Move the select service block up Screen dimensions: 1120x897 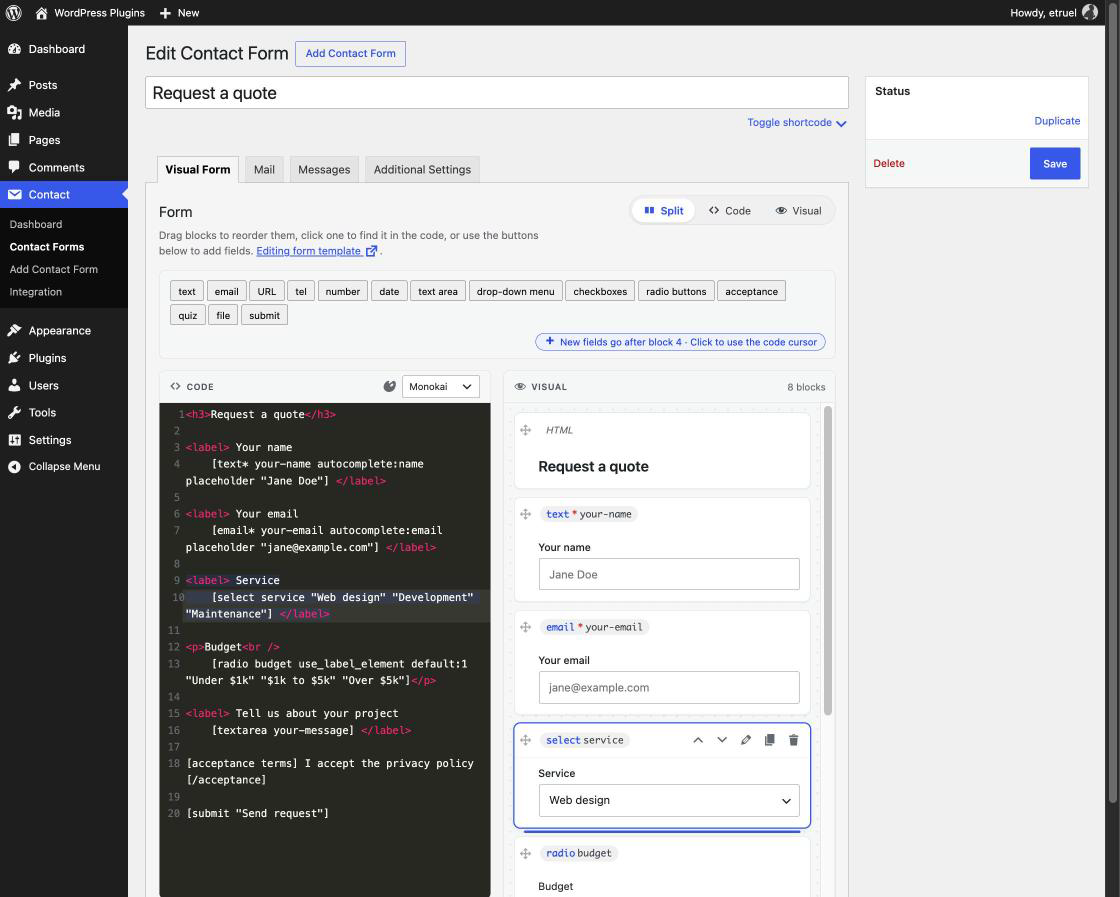click(698, 740)
